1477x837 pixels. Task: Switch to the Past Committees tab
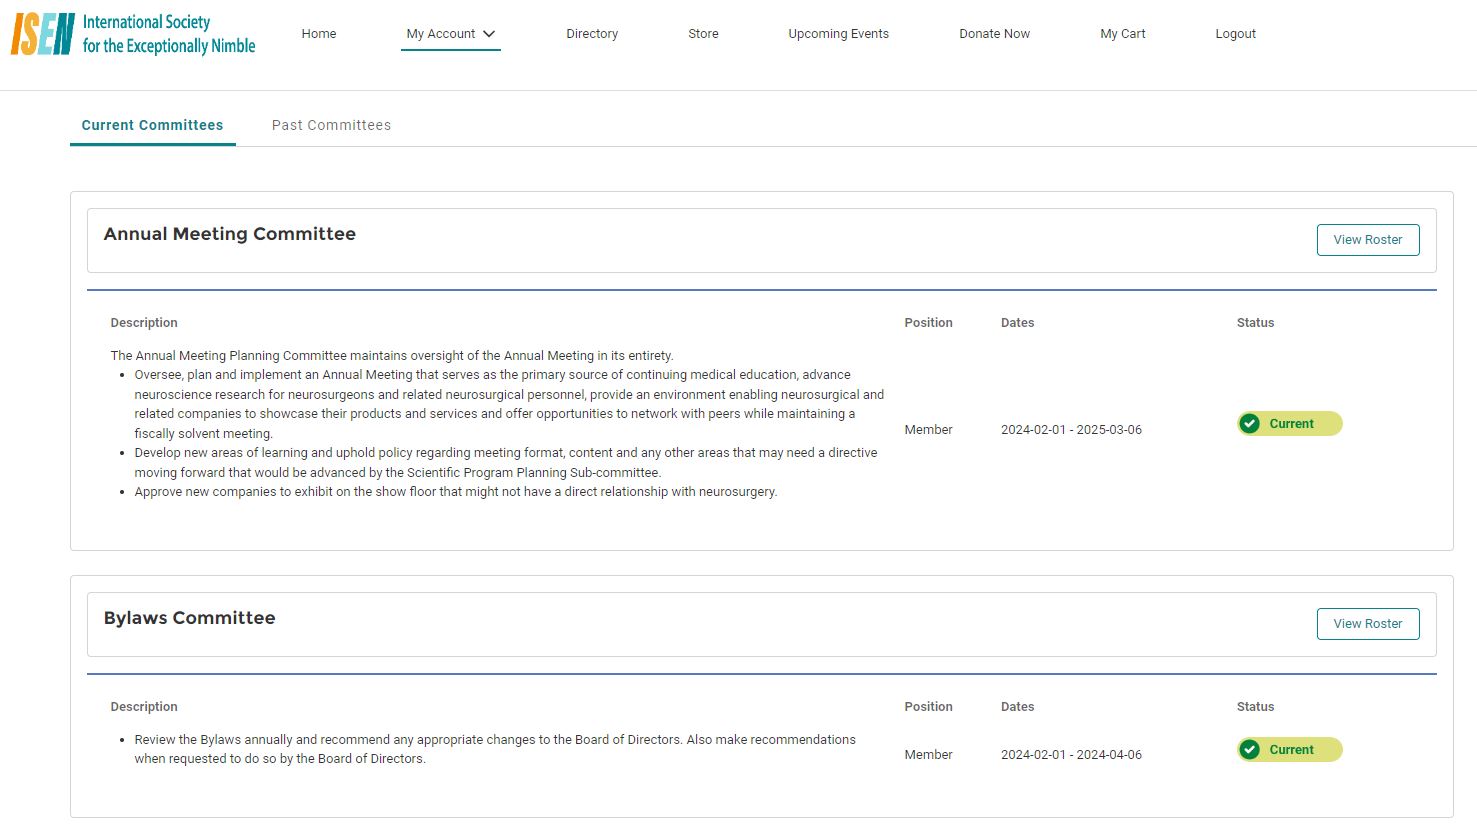click(x=331, y=125)
